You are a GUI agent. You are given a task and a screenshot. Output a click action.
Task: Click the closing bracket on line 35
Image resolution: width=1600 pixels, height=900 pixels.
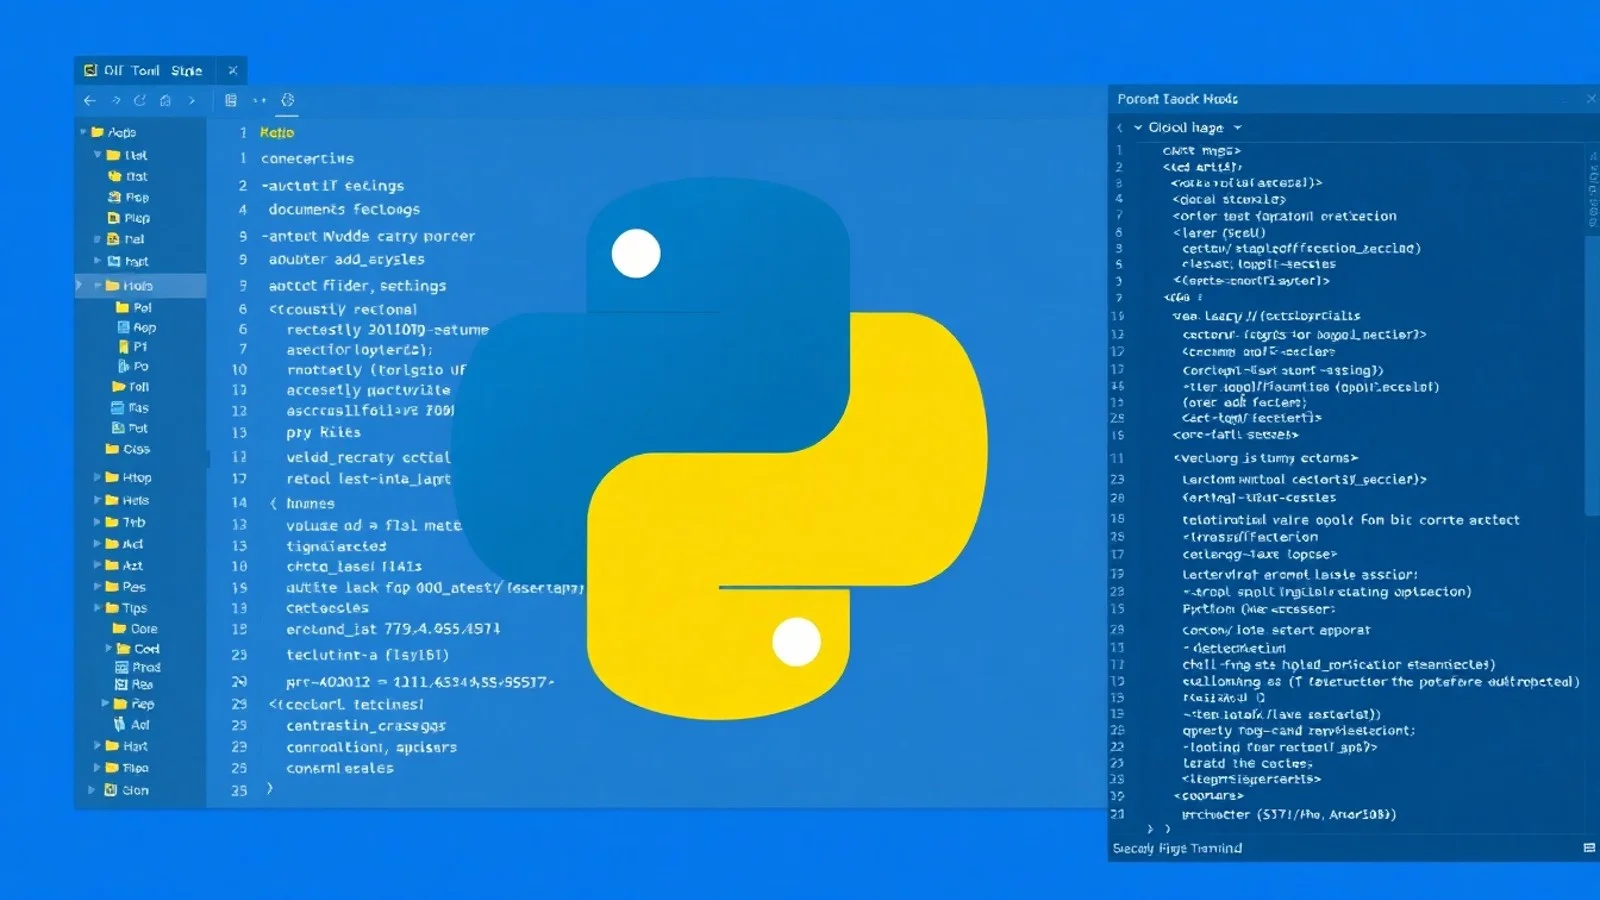[270, 789]
